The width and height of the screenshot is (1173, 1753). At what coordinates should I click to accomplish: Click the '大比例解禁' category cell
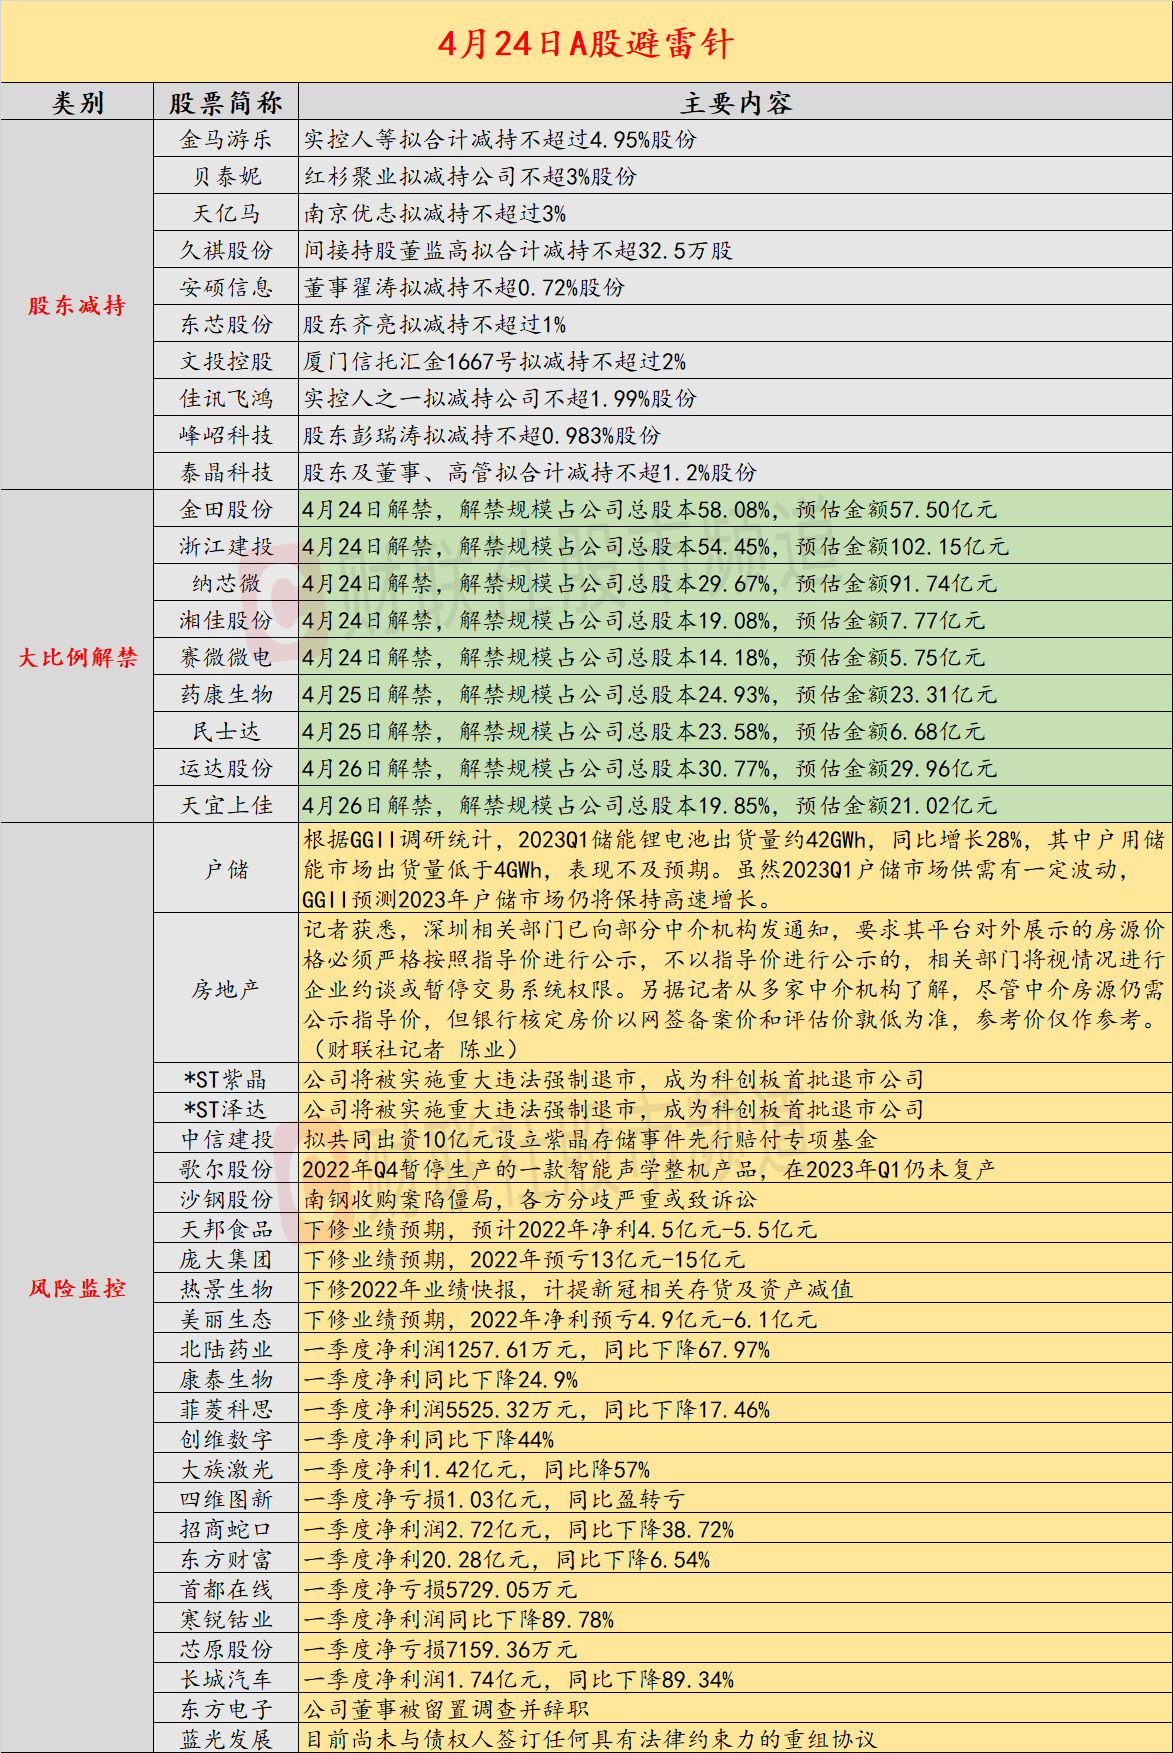tap(77, 657)
